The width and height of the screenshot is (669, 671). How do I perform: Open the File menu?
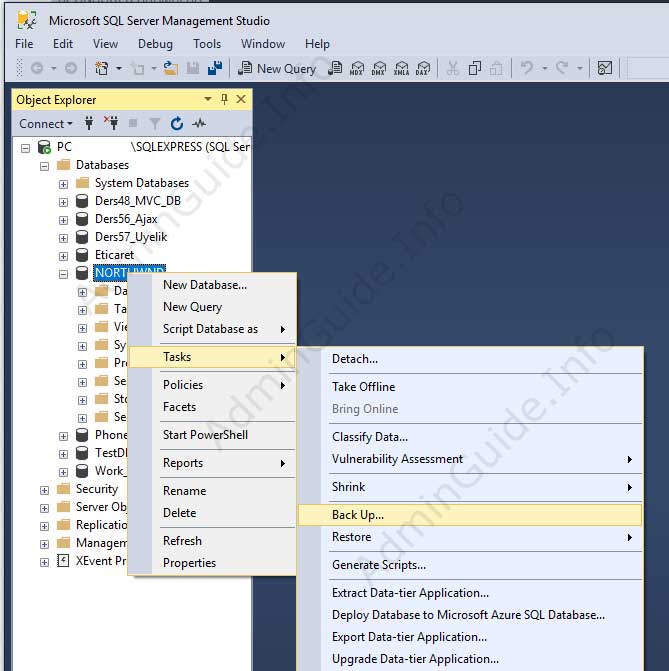[24, 44]
